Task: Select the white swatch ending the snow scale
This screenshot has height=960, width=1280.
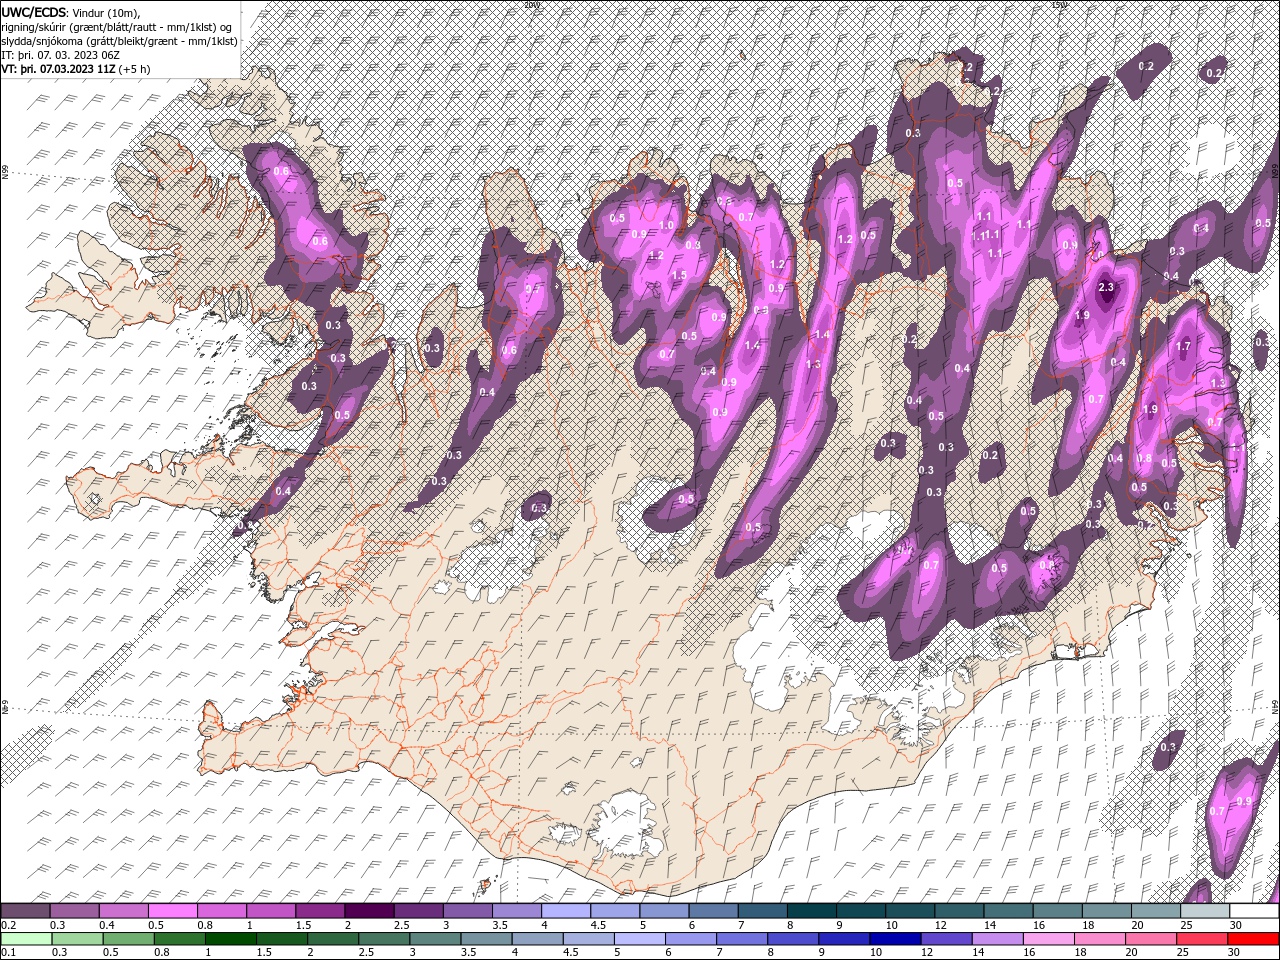Action: [x=1254, y=911]
